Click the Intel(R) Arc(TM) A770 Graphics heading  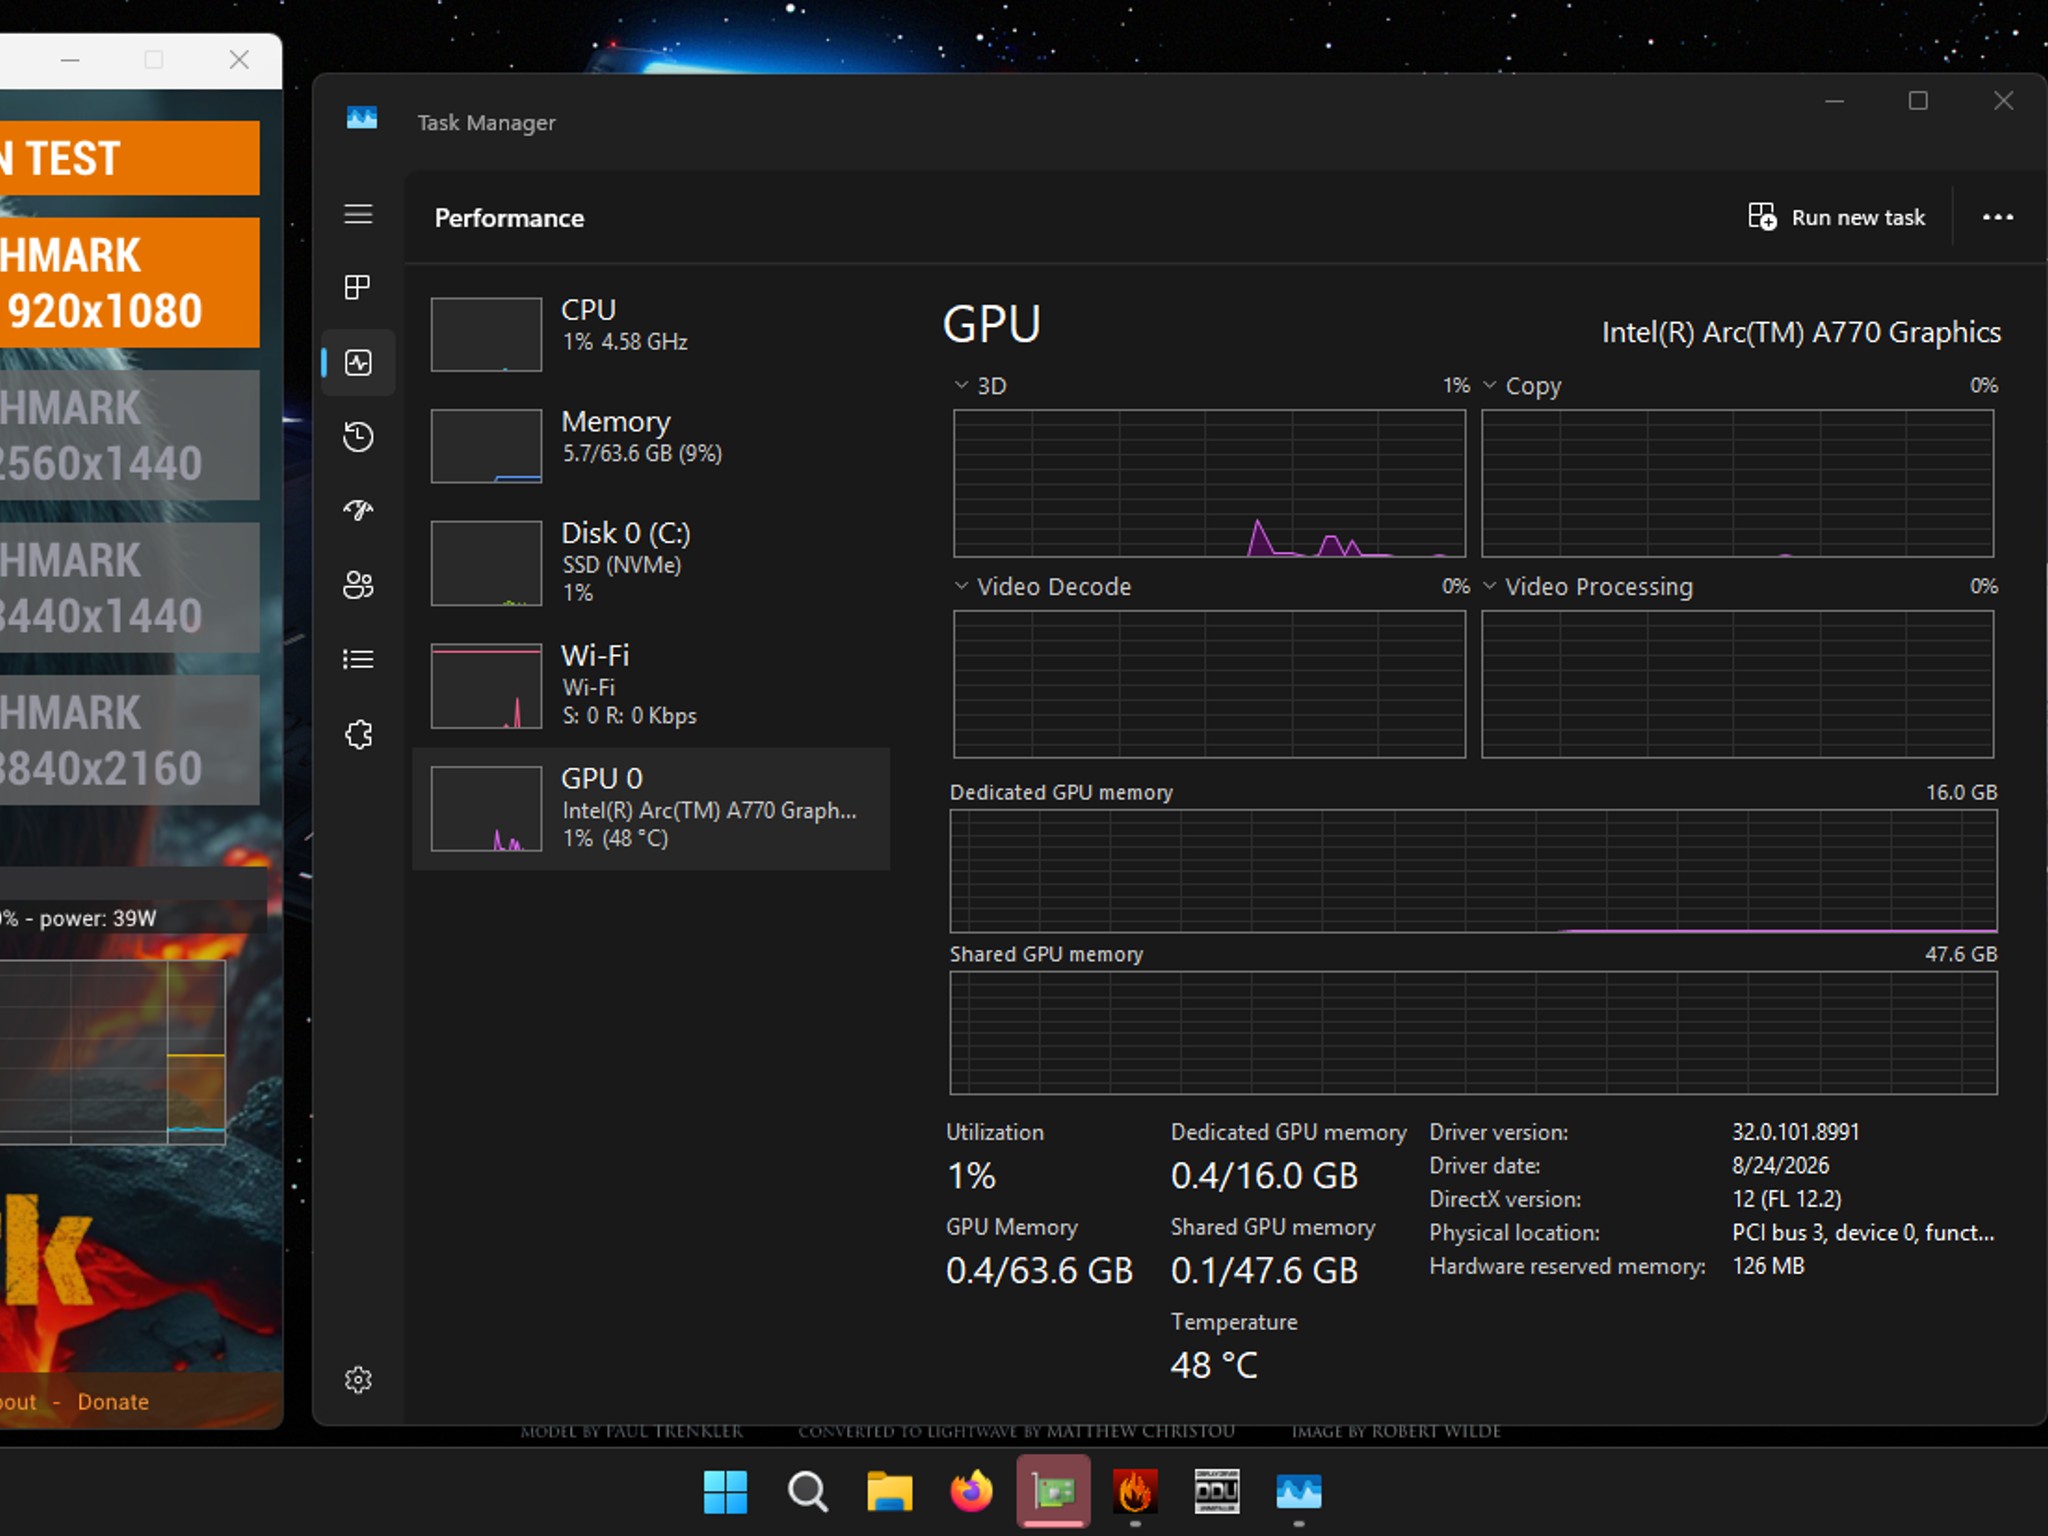(1801, 332)
